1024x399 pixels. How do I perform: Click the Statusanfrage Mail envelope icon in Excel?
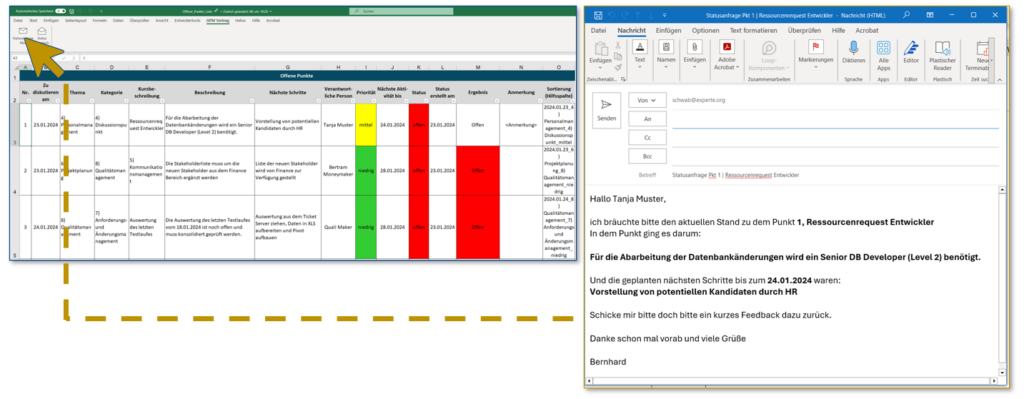coord(23,31)
